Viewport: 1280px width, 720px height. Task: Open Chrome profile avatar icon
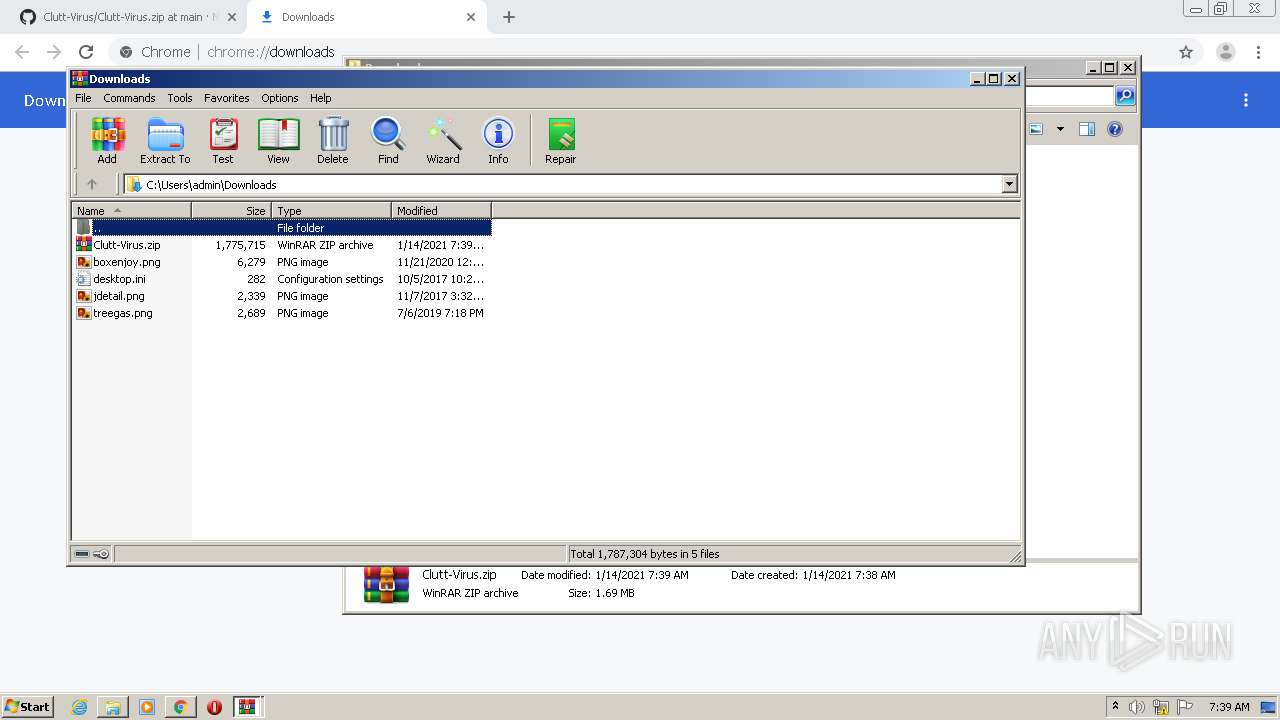1226,52
